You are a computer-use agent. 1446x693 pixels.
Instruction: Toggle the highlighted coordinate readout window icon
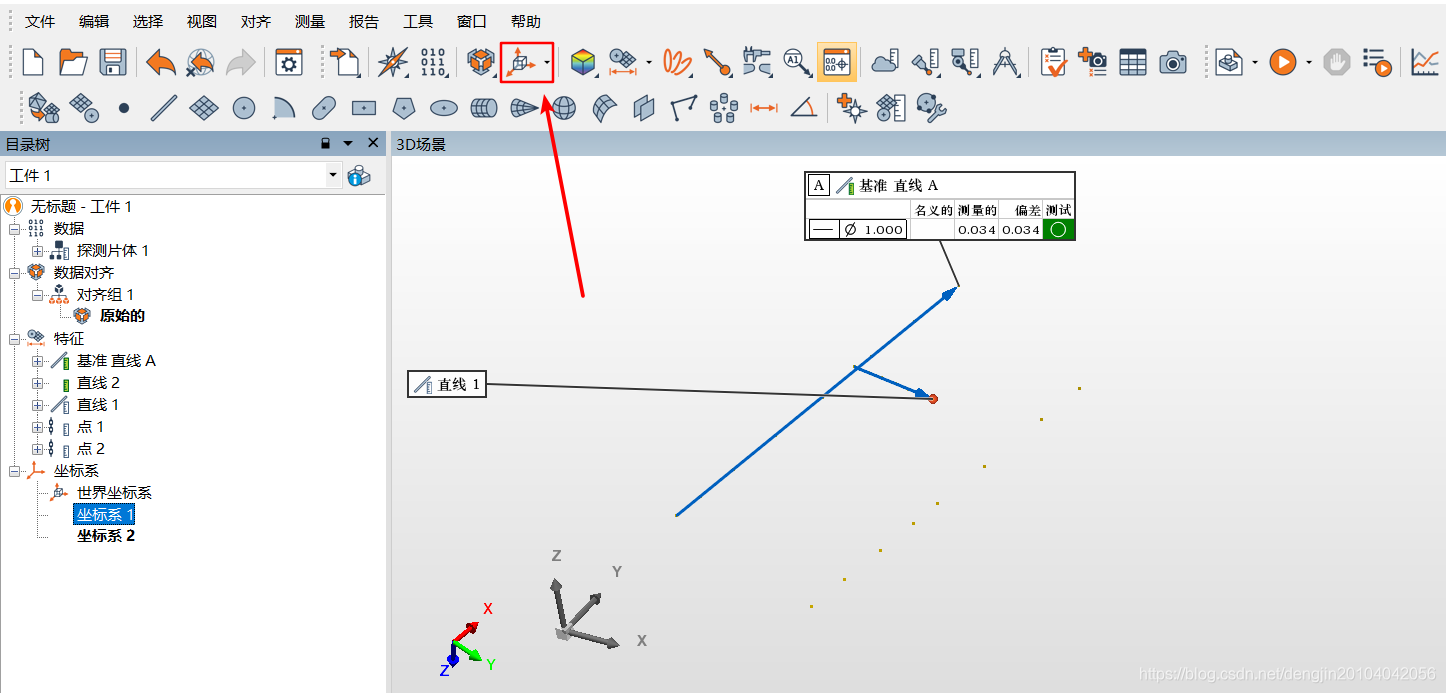tap(836, 62)
